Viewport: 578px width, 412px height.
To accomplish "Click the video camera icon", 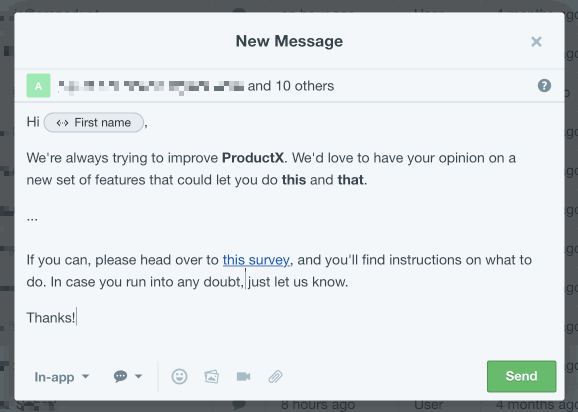I will (x=243, y=376).
